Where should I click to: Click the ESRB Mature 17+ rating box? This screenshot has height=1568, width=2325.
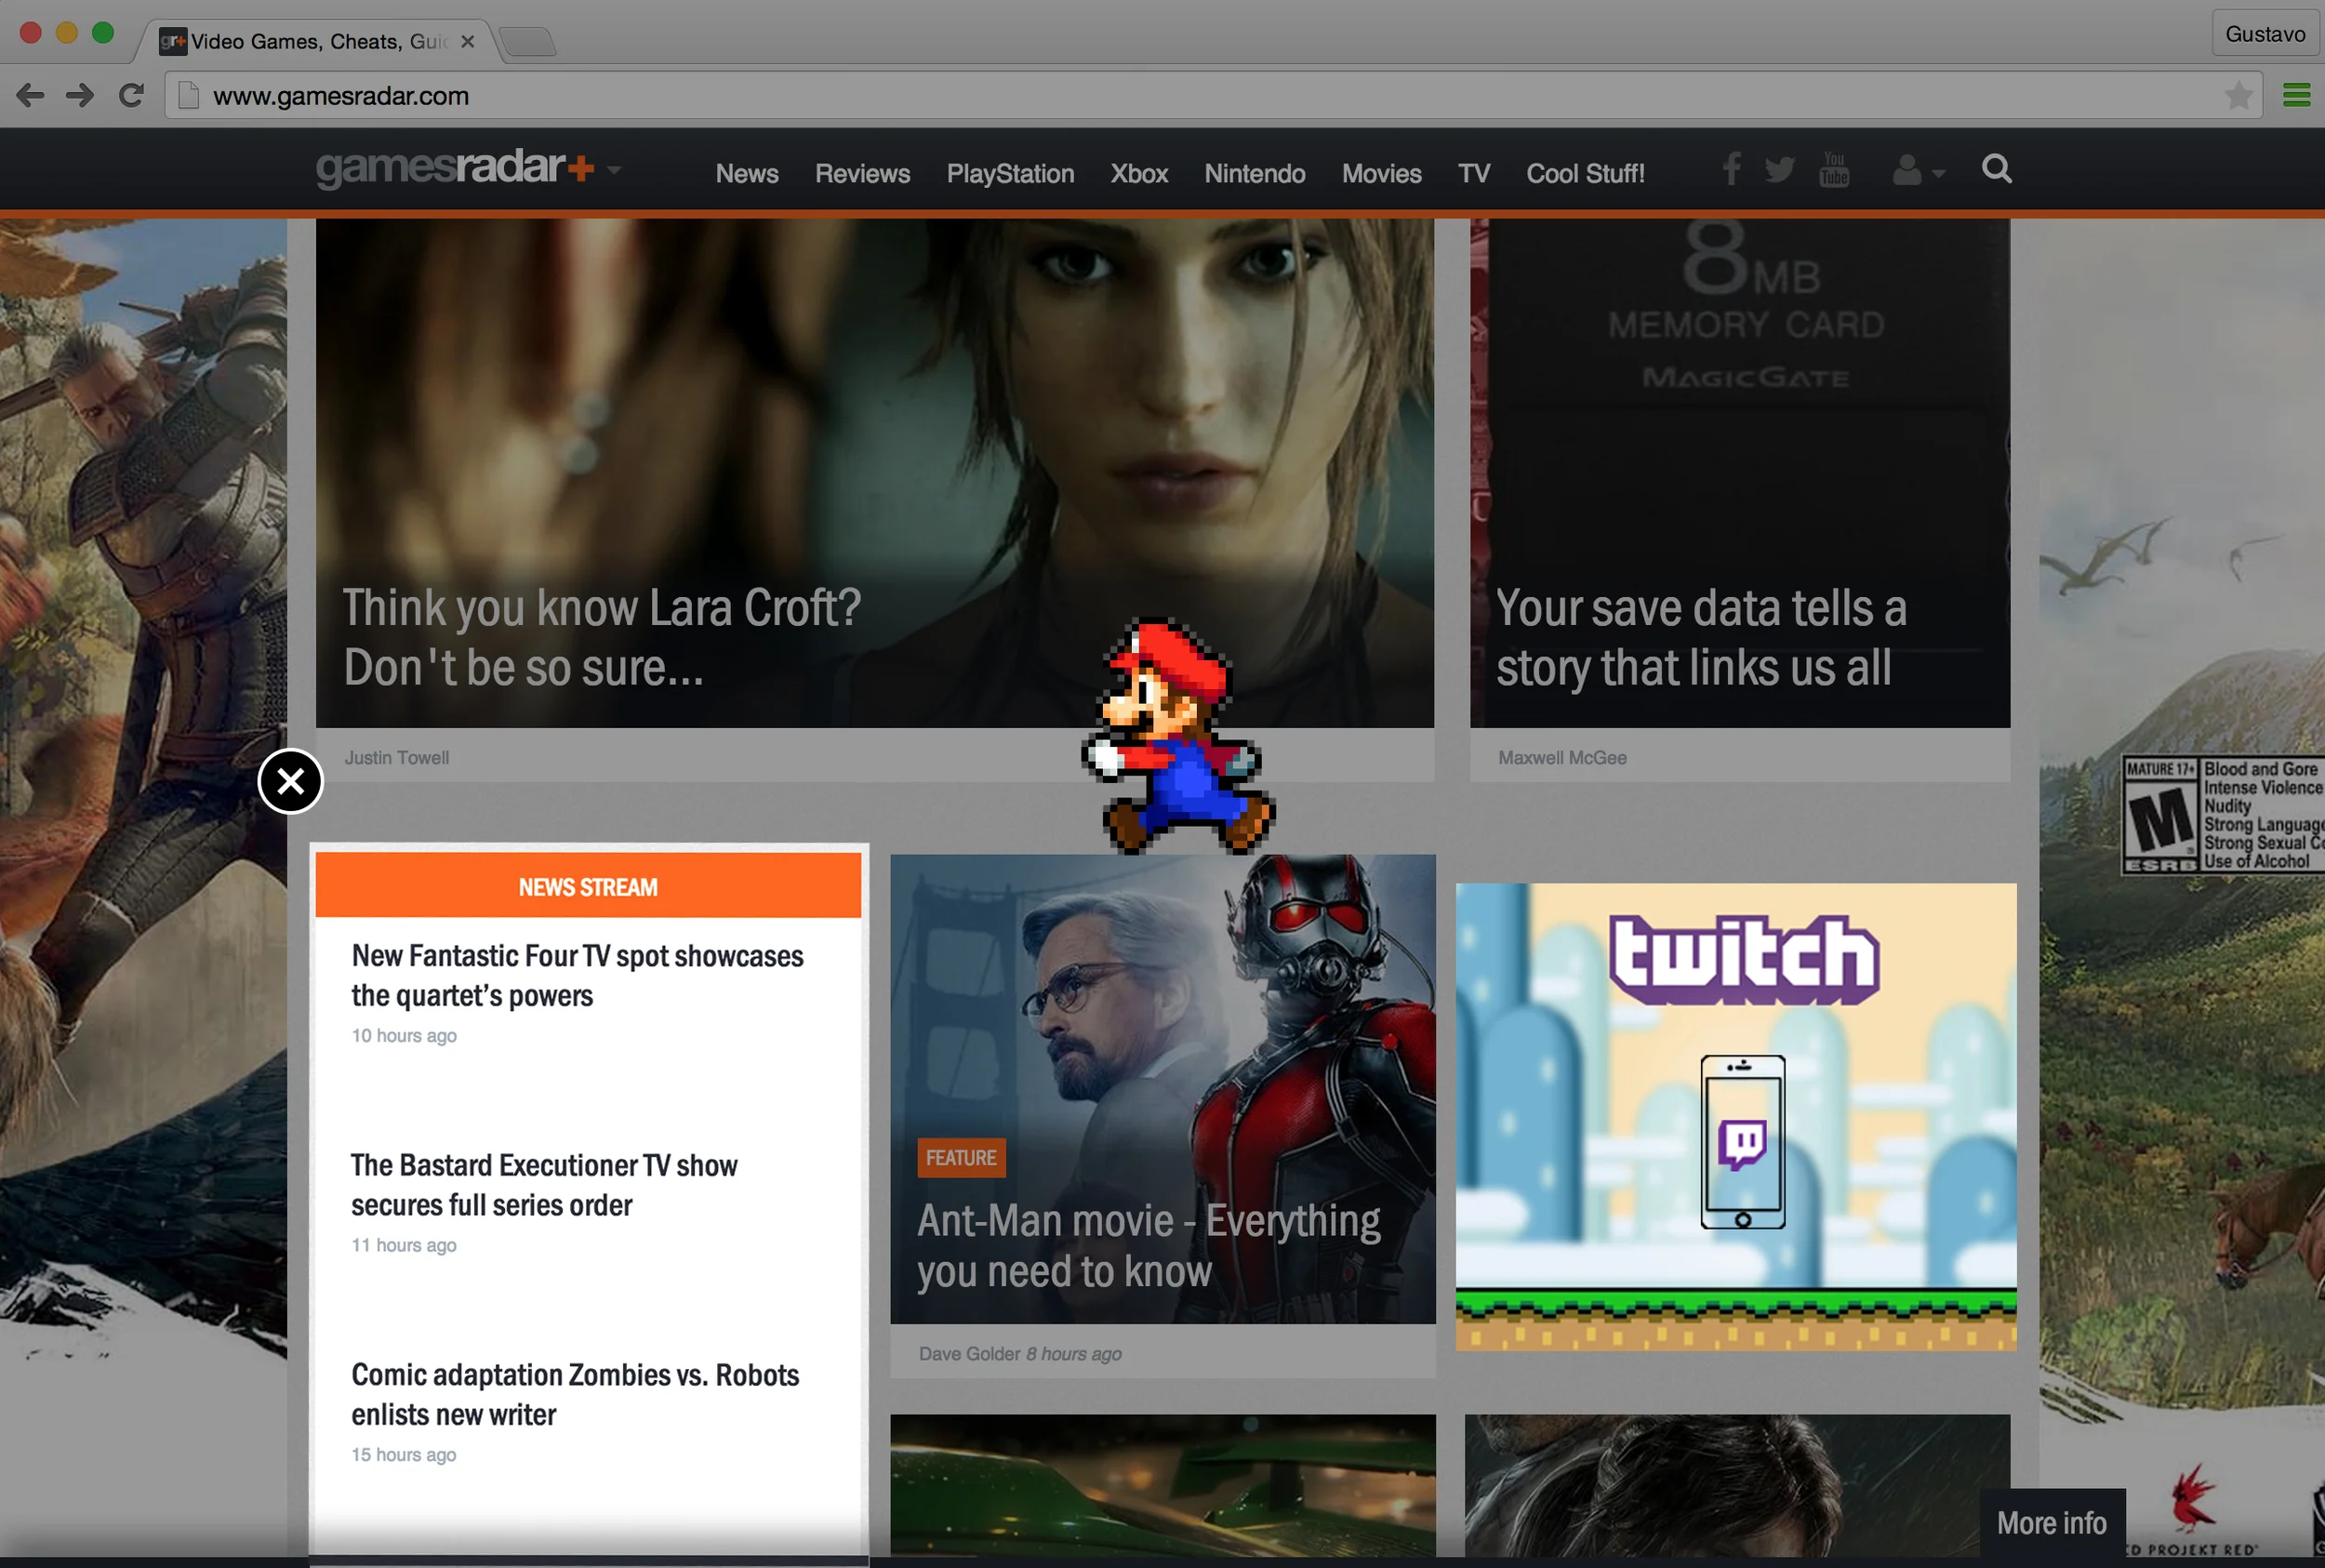pyautogui.click(x=2223, y=814)
